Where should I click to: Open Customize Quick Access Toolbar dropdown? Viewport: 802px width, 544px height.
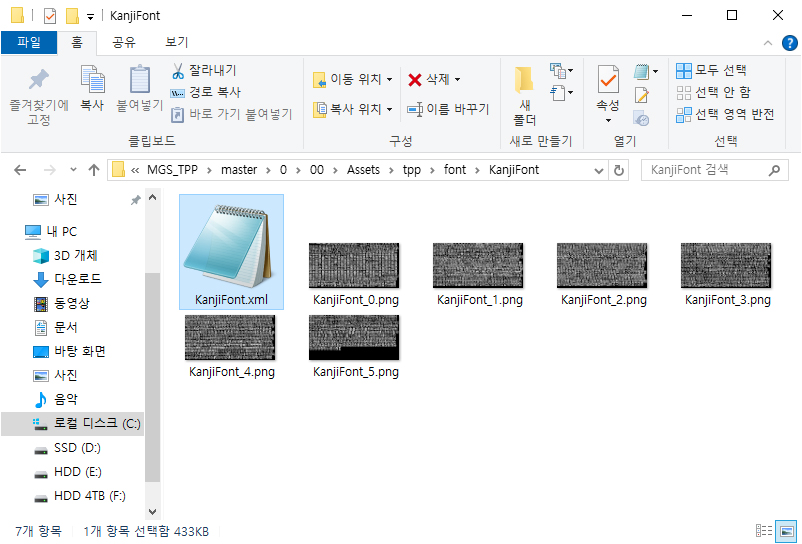tap(90, 17)
